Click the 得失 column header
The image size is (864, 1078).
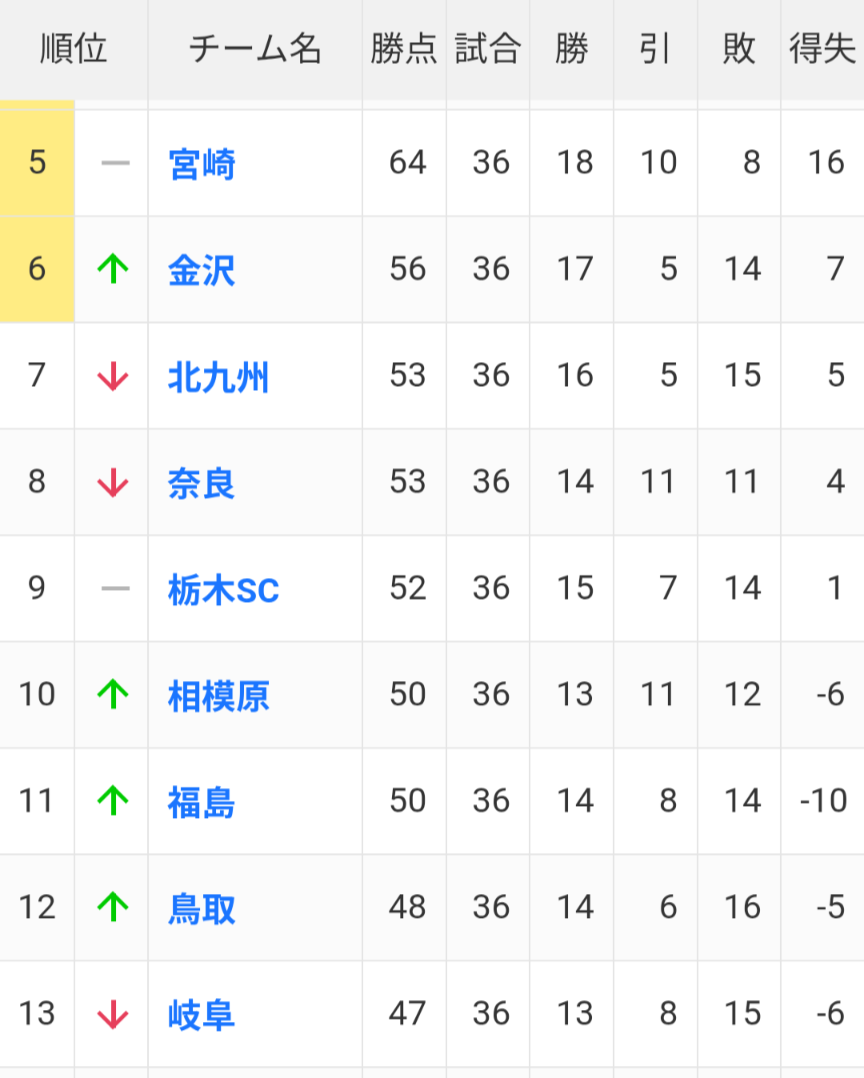822,49
